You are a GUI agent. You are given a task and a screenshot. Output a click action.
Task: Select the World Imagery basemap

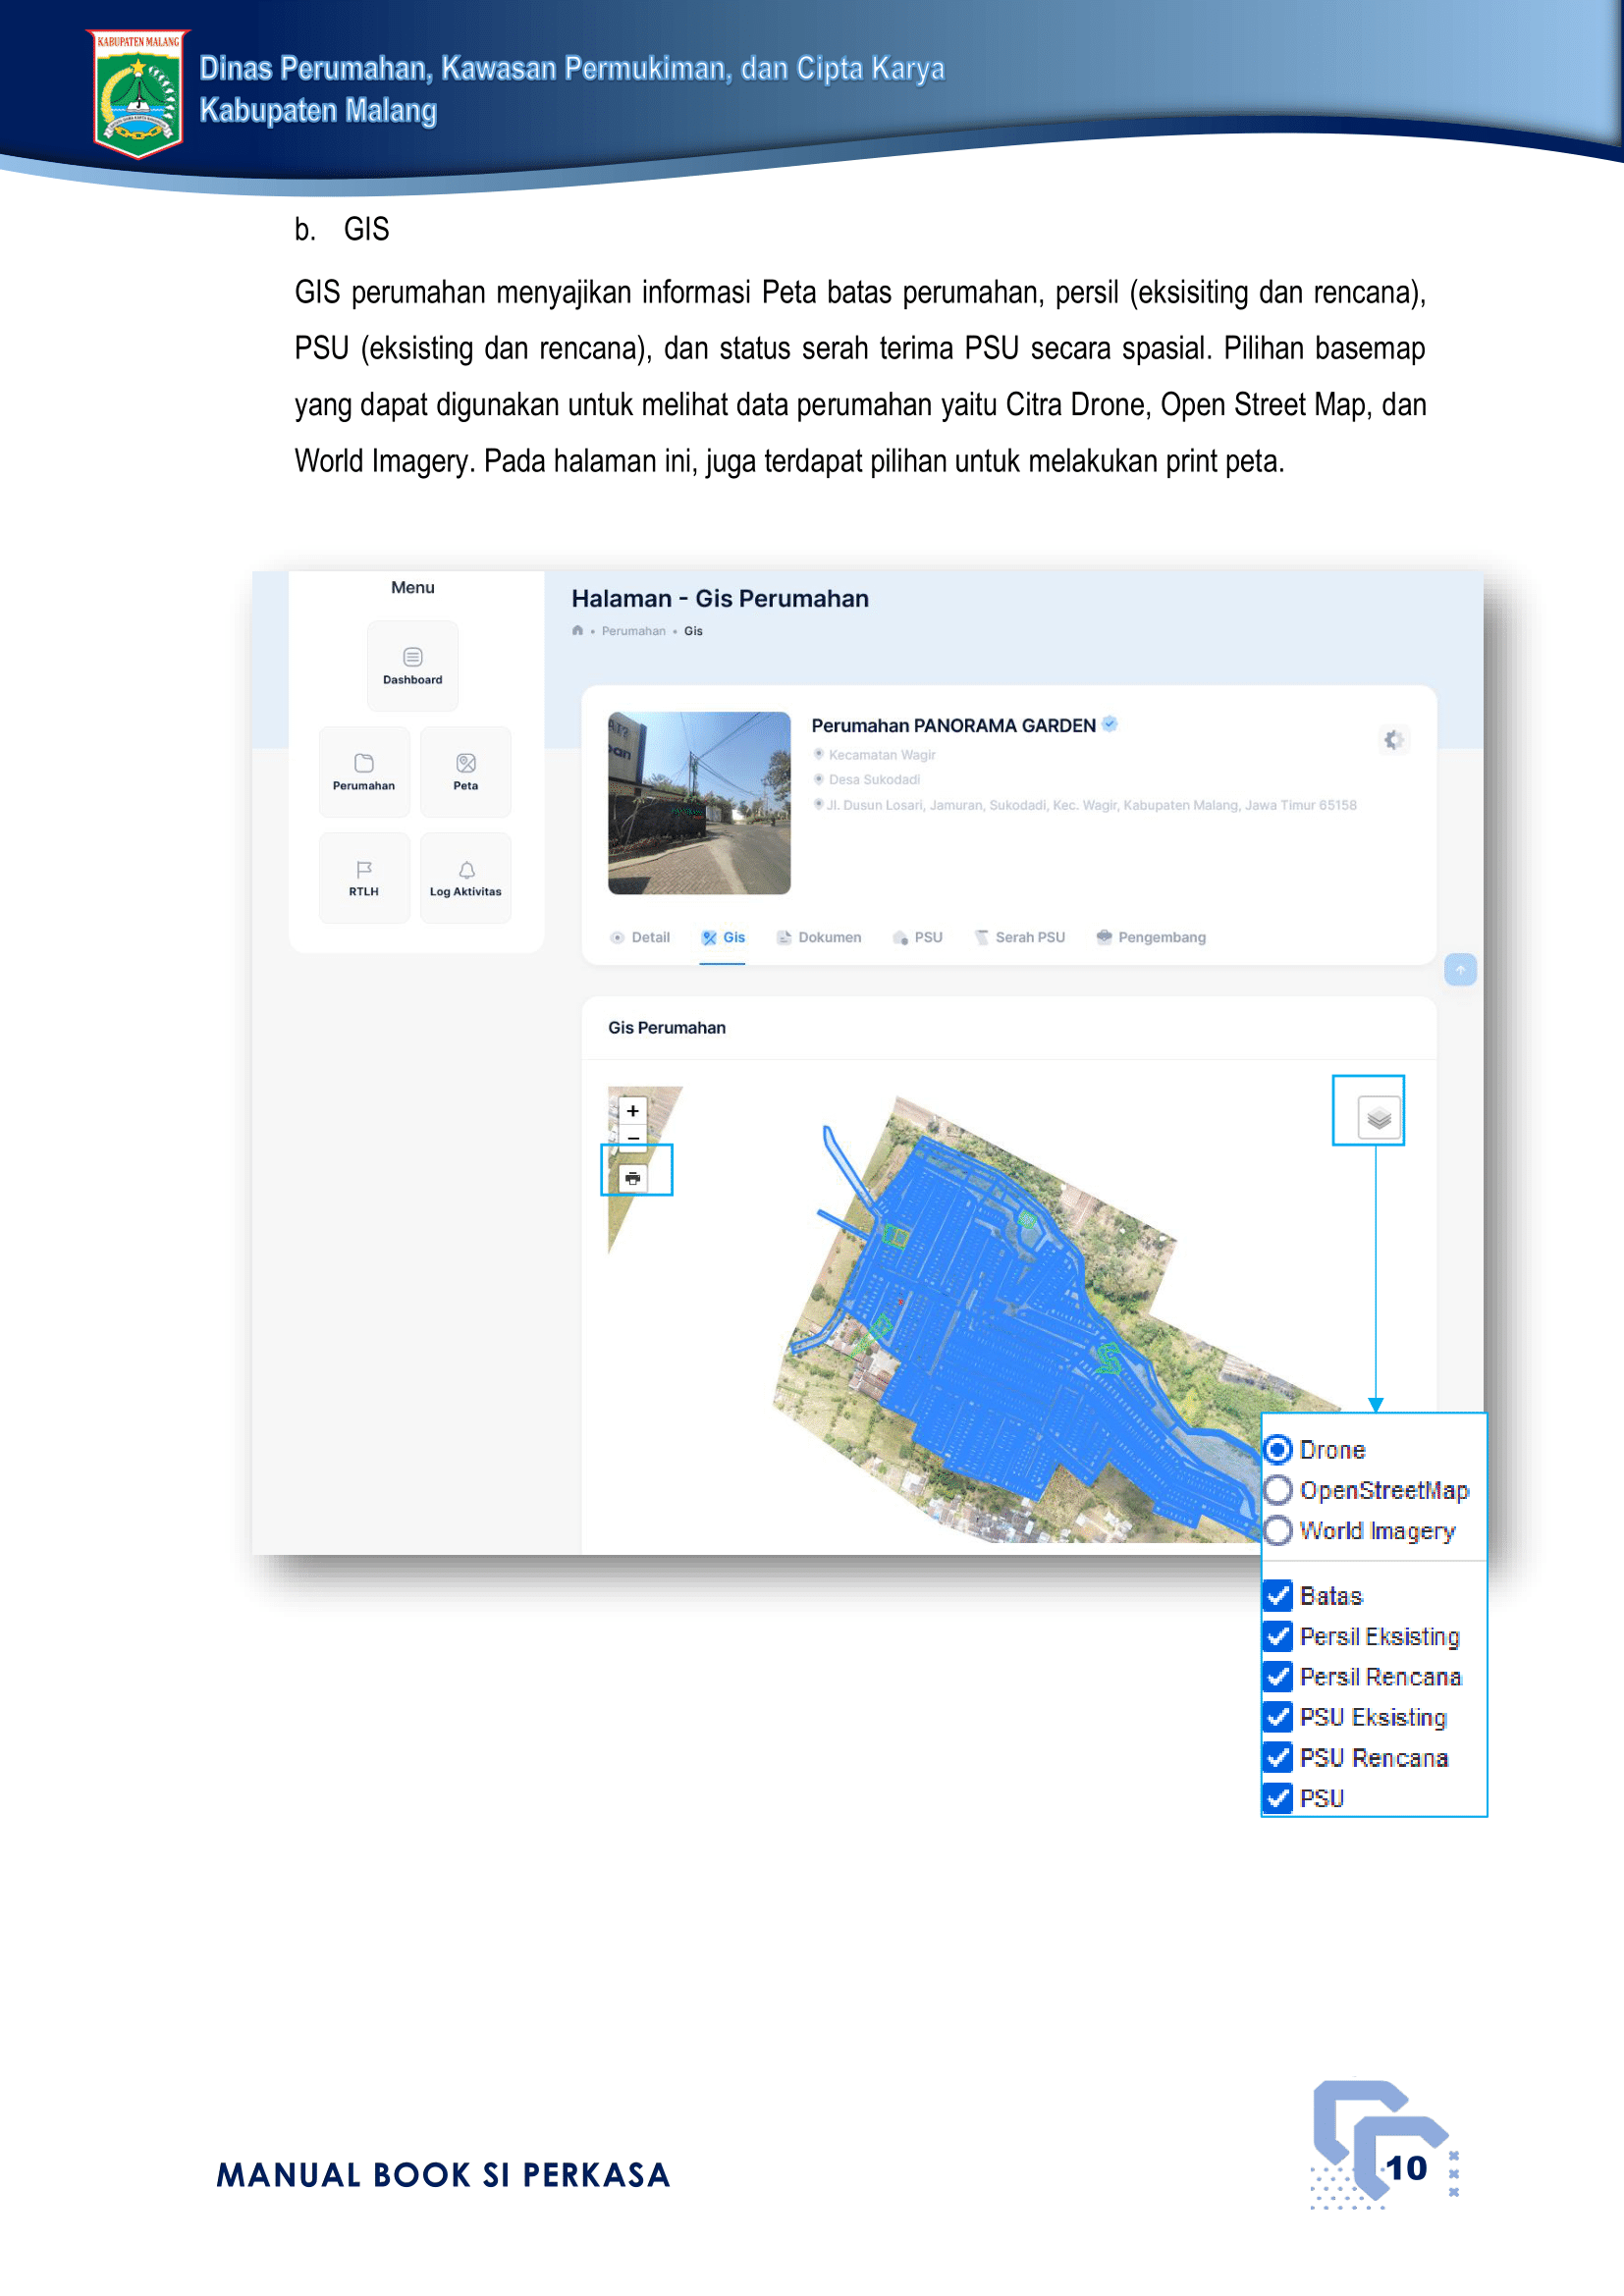1278,1530
